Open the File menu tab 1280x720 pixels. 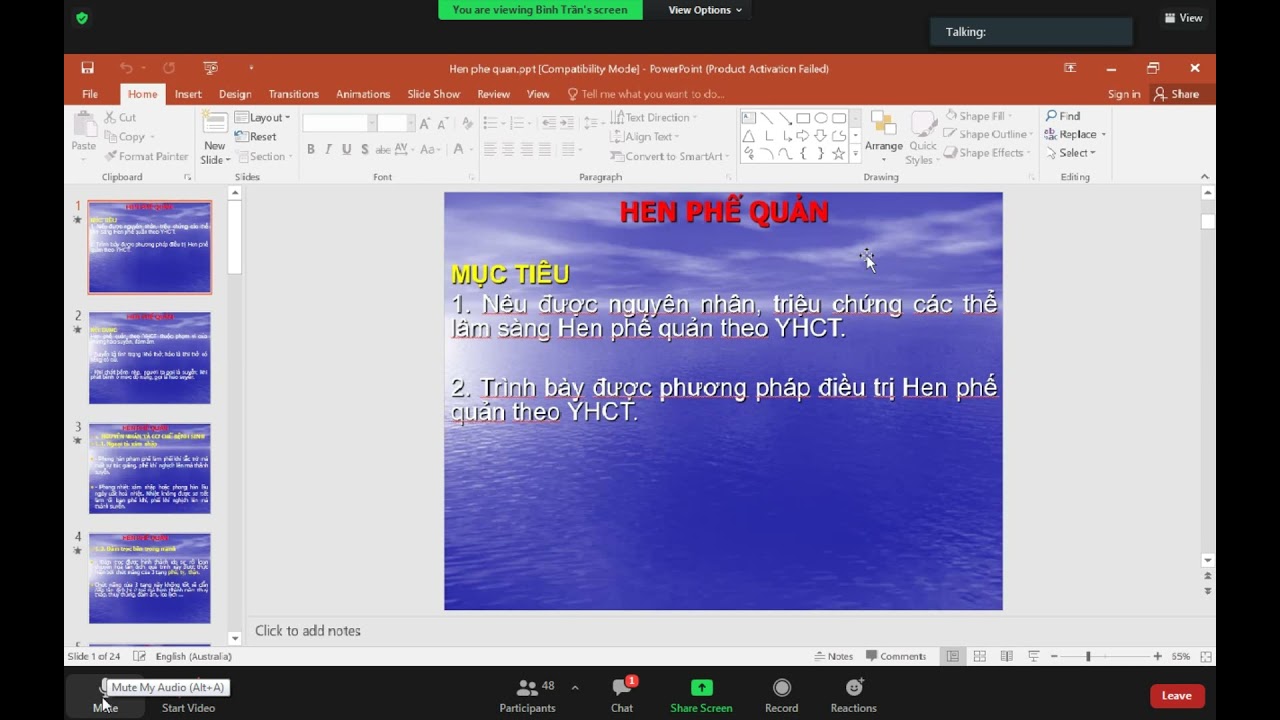click(90, 94)
